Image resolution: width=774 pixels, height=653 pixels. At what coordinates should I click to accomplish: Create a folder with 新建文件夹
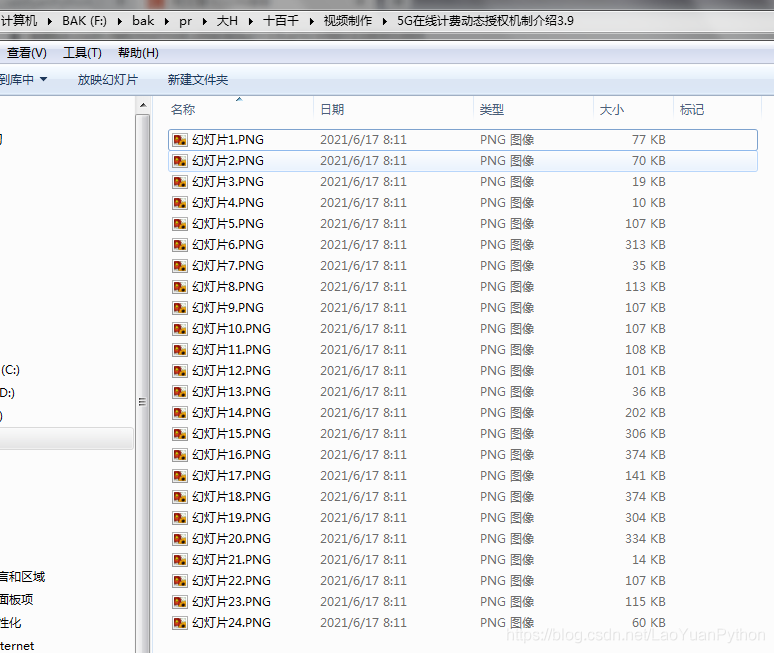click(x=197, y=79)
